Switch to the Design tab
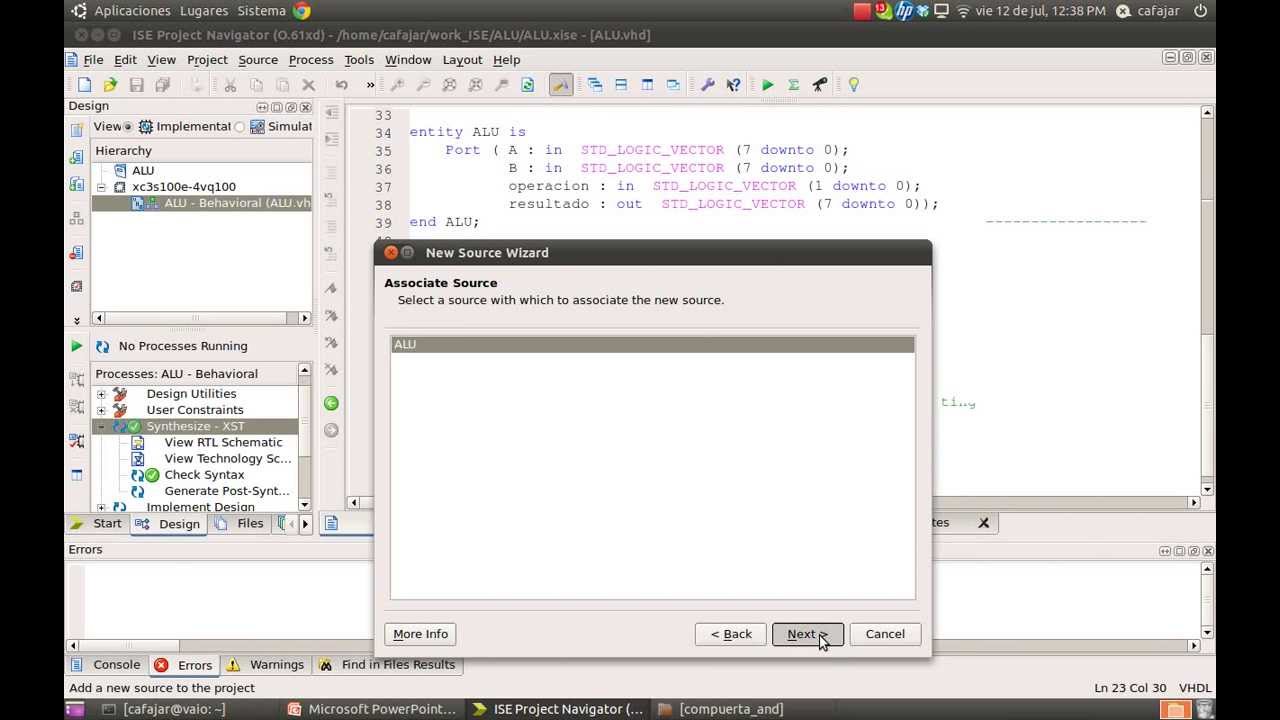 [169, 524]
